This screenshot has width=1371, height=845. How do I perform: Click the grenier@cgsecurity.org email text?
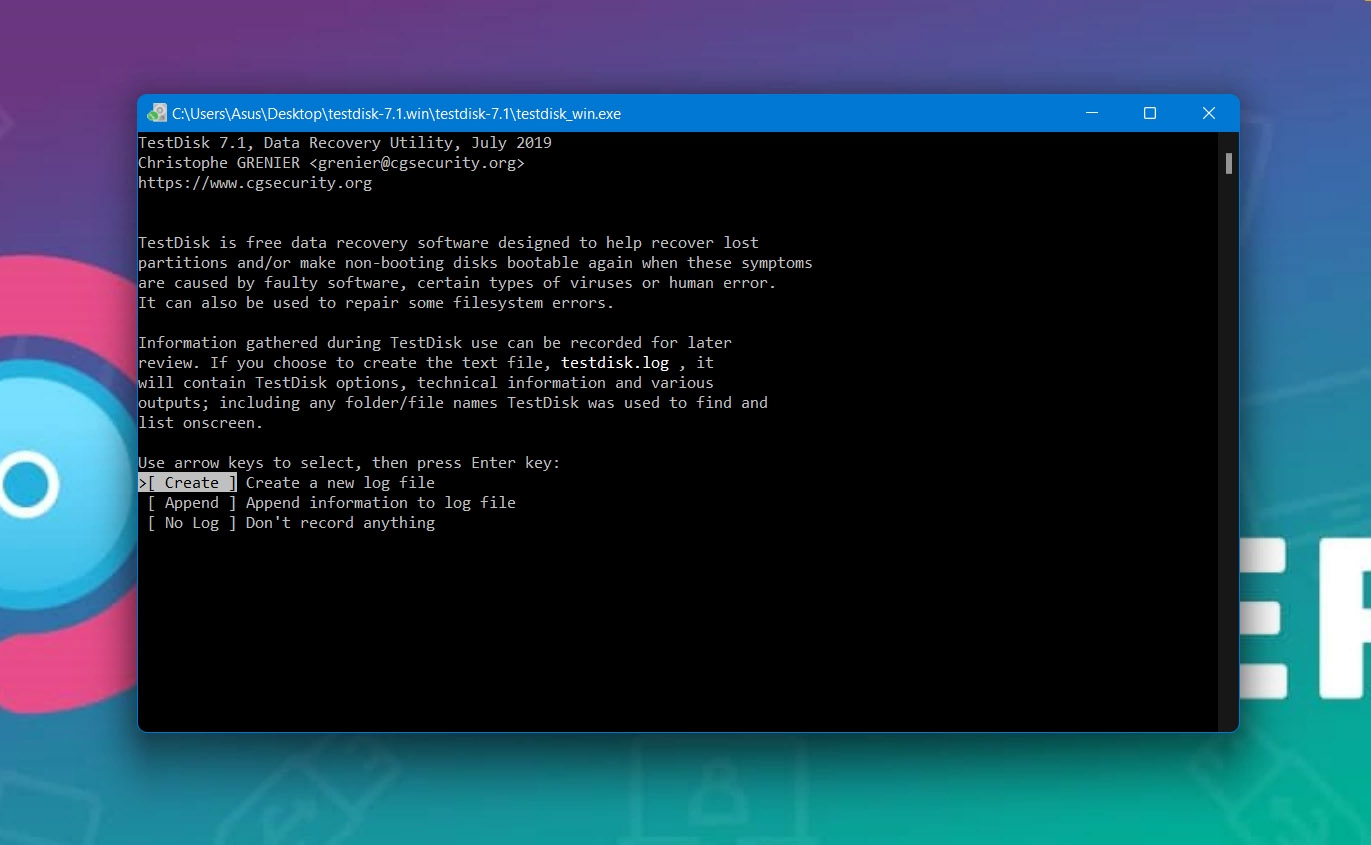(x=417, y=163)
